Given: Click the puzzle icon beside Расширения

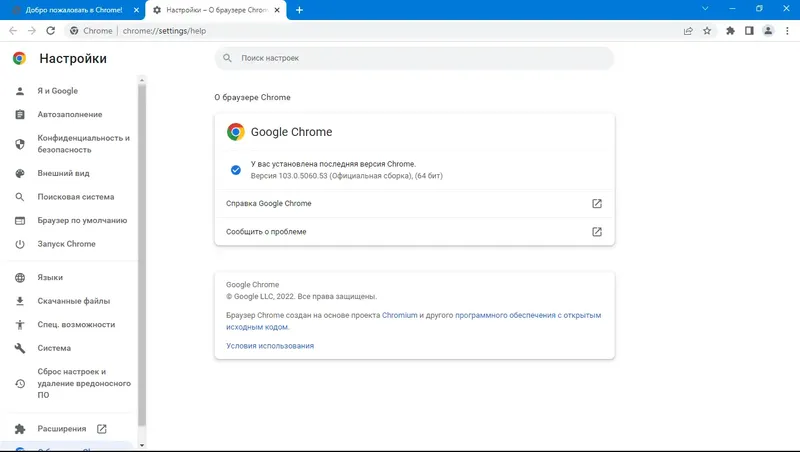Looking at the screenshot, I should coord(20,429).
